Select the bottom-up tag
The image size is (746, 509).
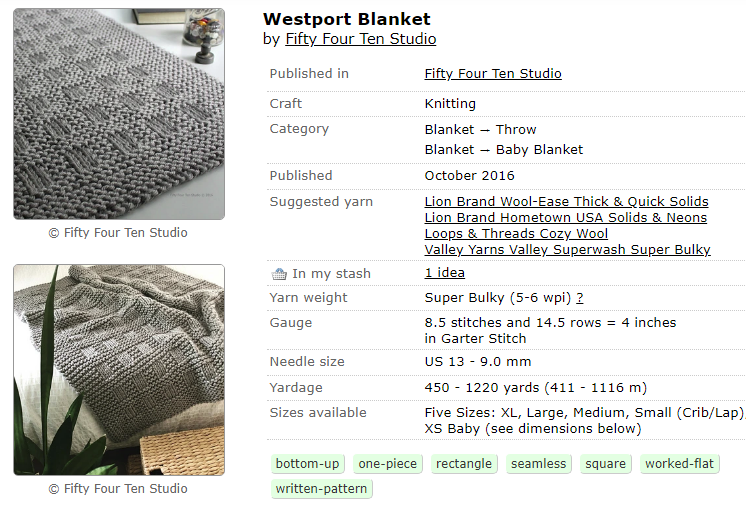308,464
